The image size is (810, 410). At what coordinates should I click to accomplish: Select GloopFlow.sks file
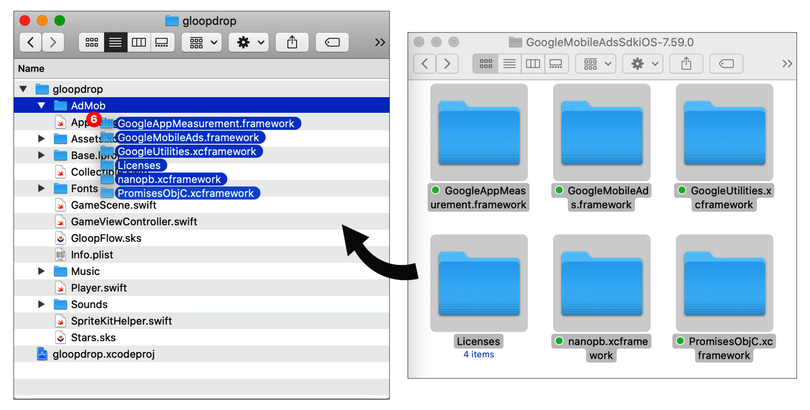201,238
